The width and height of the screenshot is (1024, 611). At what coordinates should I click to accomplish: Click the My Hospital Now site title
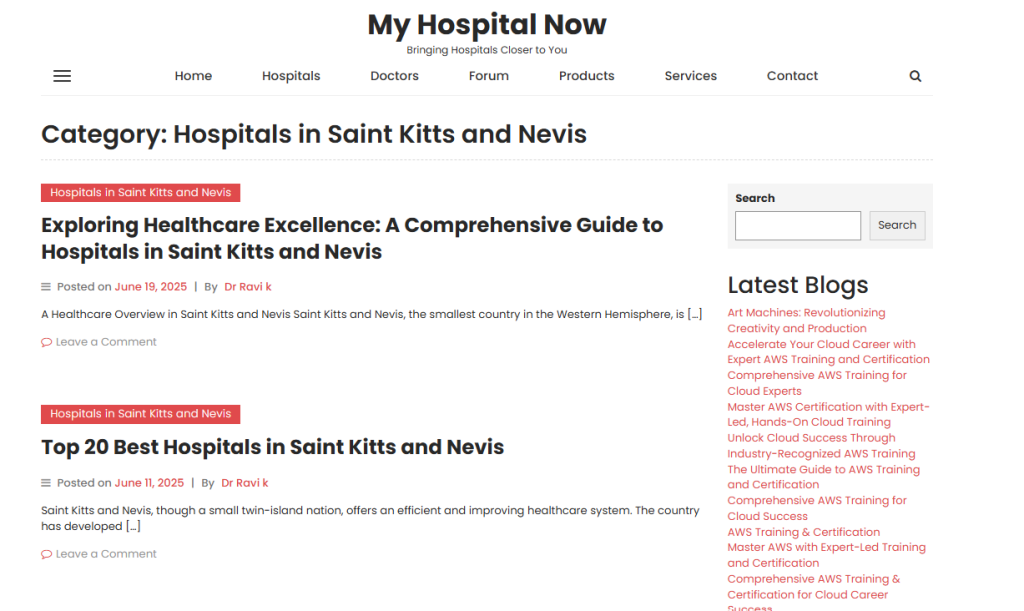(x=487, y=24)
